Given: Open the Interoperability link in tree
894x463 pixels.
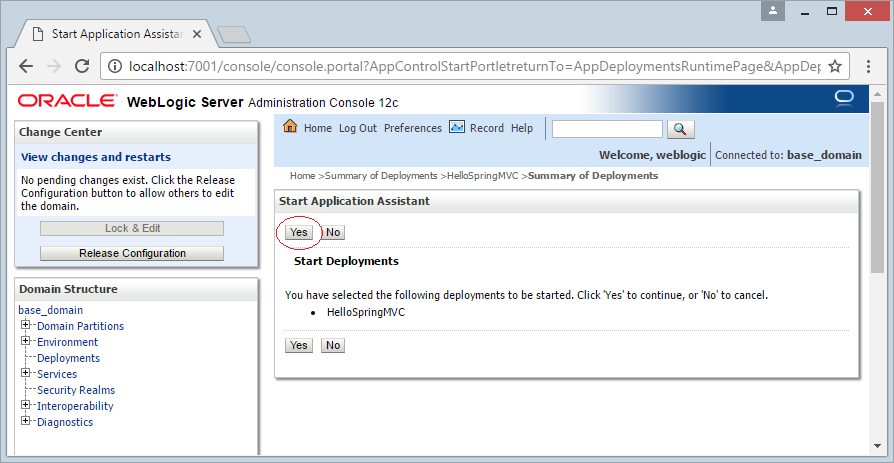Looking at the screenshot, I should click(x=75, y=406).
